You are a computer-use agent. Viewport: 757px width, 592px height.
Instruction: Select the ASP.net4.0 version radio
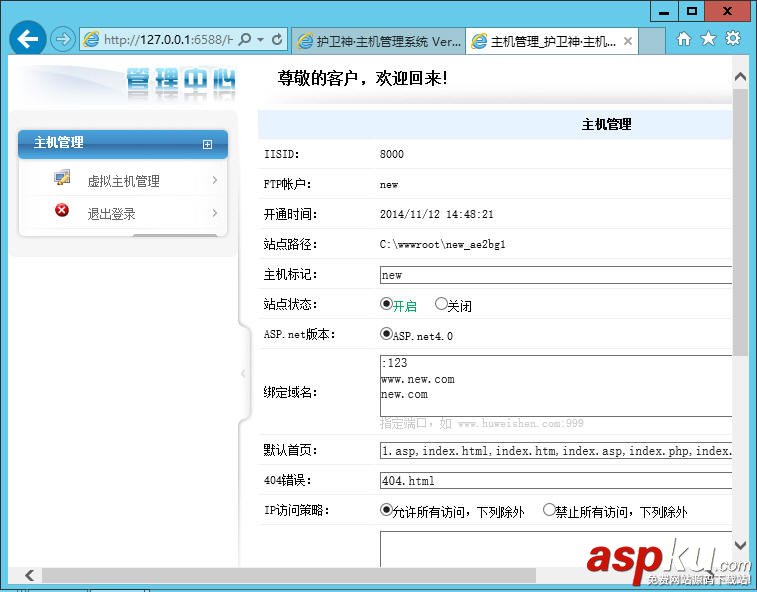point(386,334)
